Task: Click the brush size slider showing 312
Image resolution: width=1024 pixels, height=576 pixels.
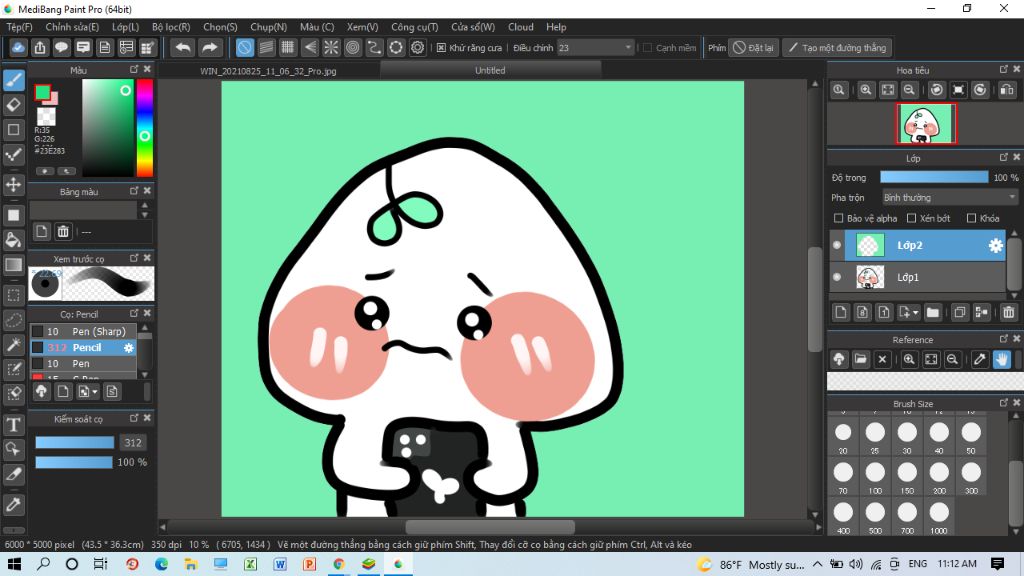Action: (x=74, y=442)
